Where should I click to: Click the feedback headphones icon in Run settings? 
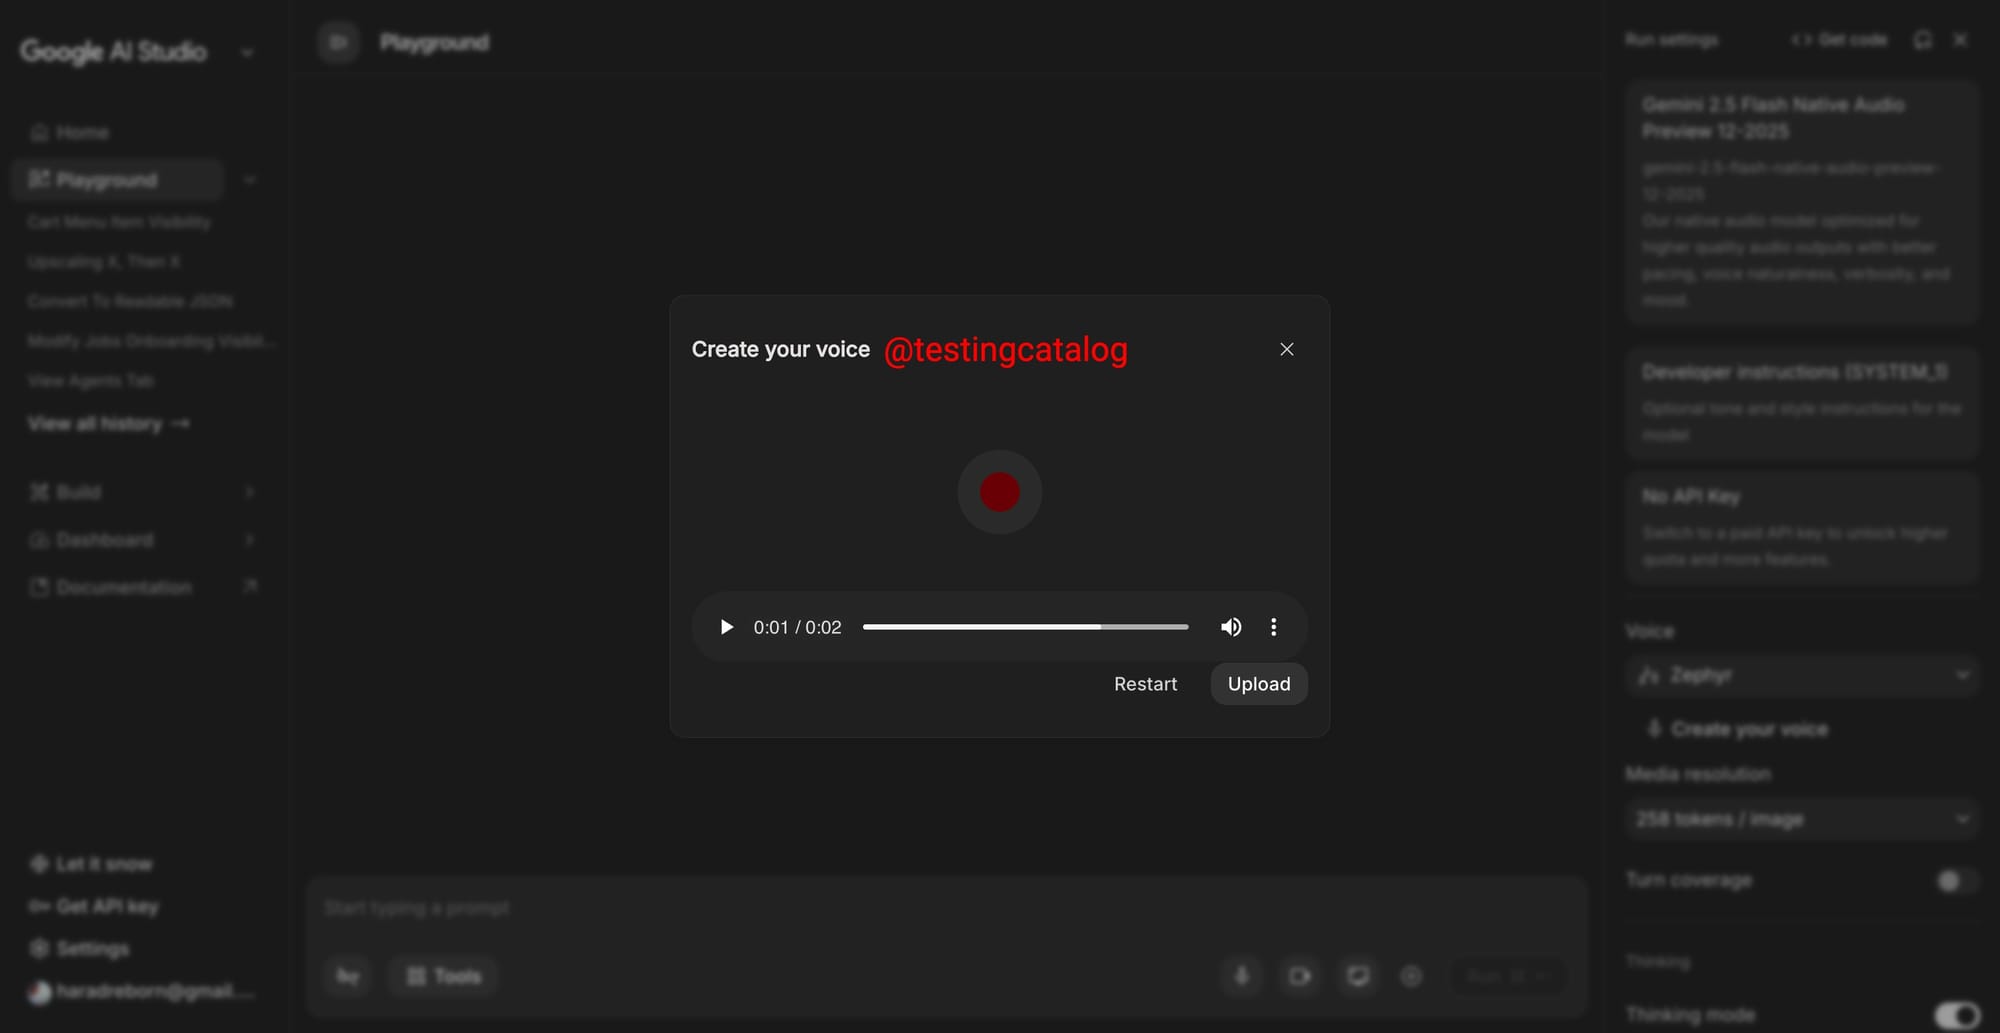[x=1922, y=40]
